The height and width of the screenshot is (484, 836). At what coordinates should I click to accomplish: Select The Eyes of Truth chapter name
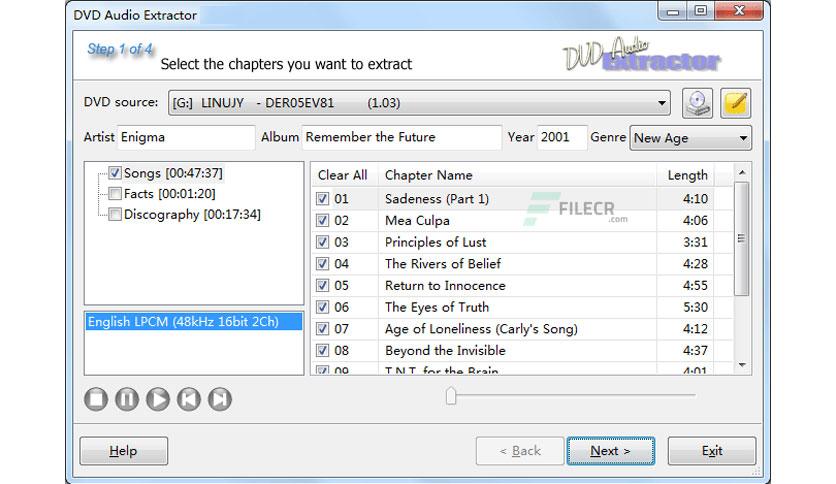[x=437, y=307]
